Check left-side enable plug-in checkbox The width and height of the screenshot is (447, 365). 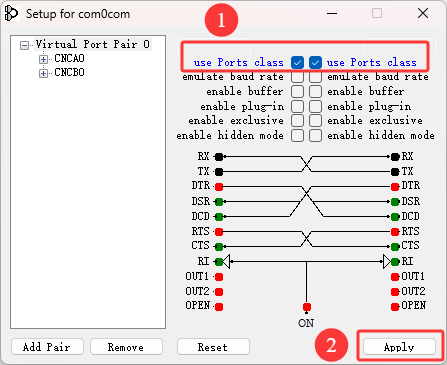click(297, 106)
